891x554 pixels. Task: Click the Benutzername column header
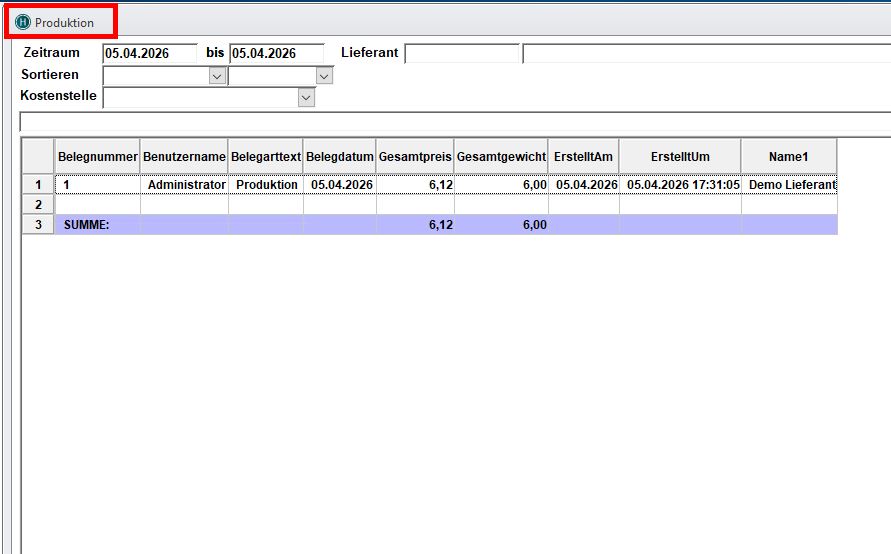(184, 157)
